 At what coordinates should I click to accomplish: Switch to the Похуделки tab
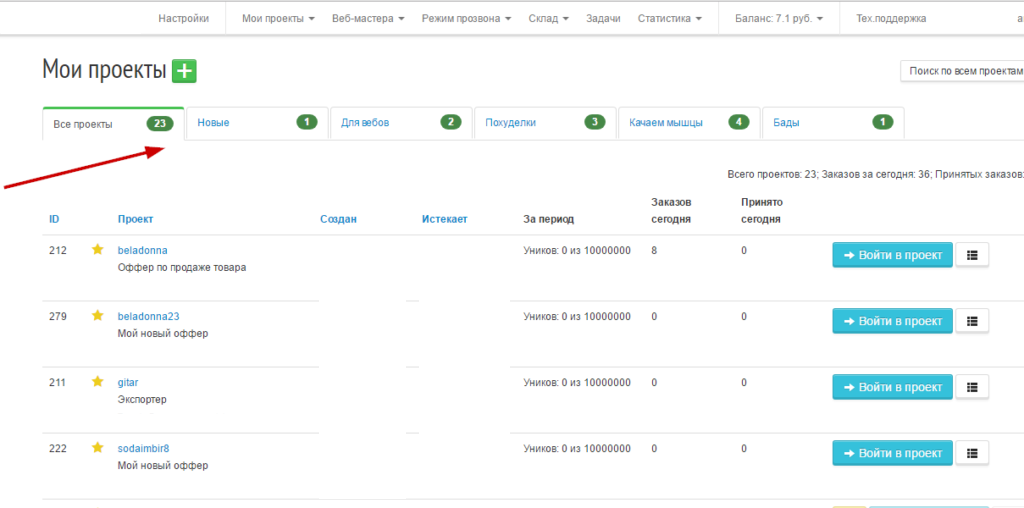click(x=544, y=123)
